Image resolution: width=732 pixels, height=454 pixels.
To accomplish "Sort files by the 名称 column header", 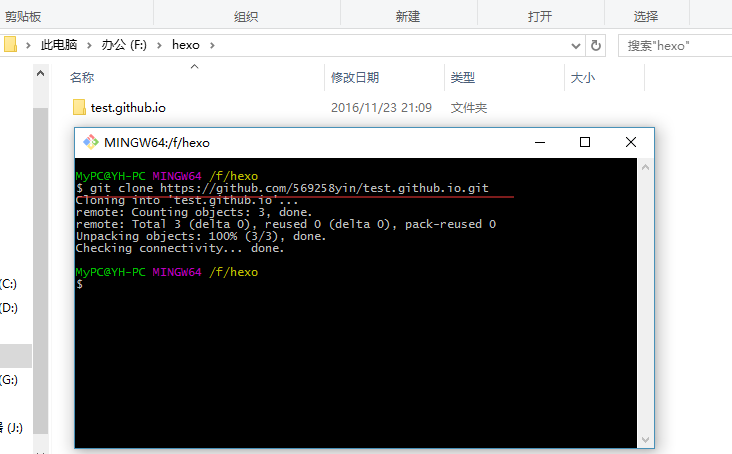I will click(x=82, y=78).
